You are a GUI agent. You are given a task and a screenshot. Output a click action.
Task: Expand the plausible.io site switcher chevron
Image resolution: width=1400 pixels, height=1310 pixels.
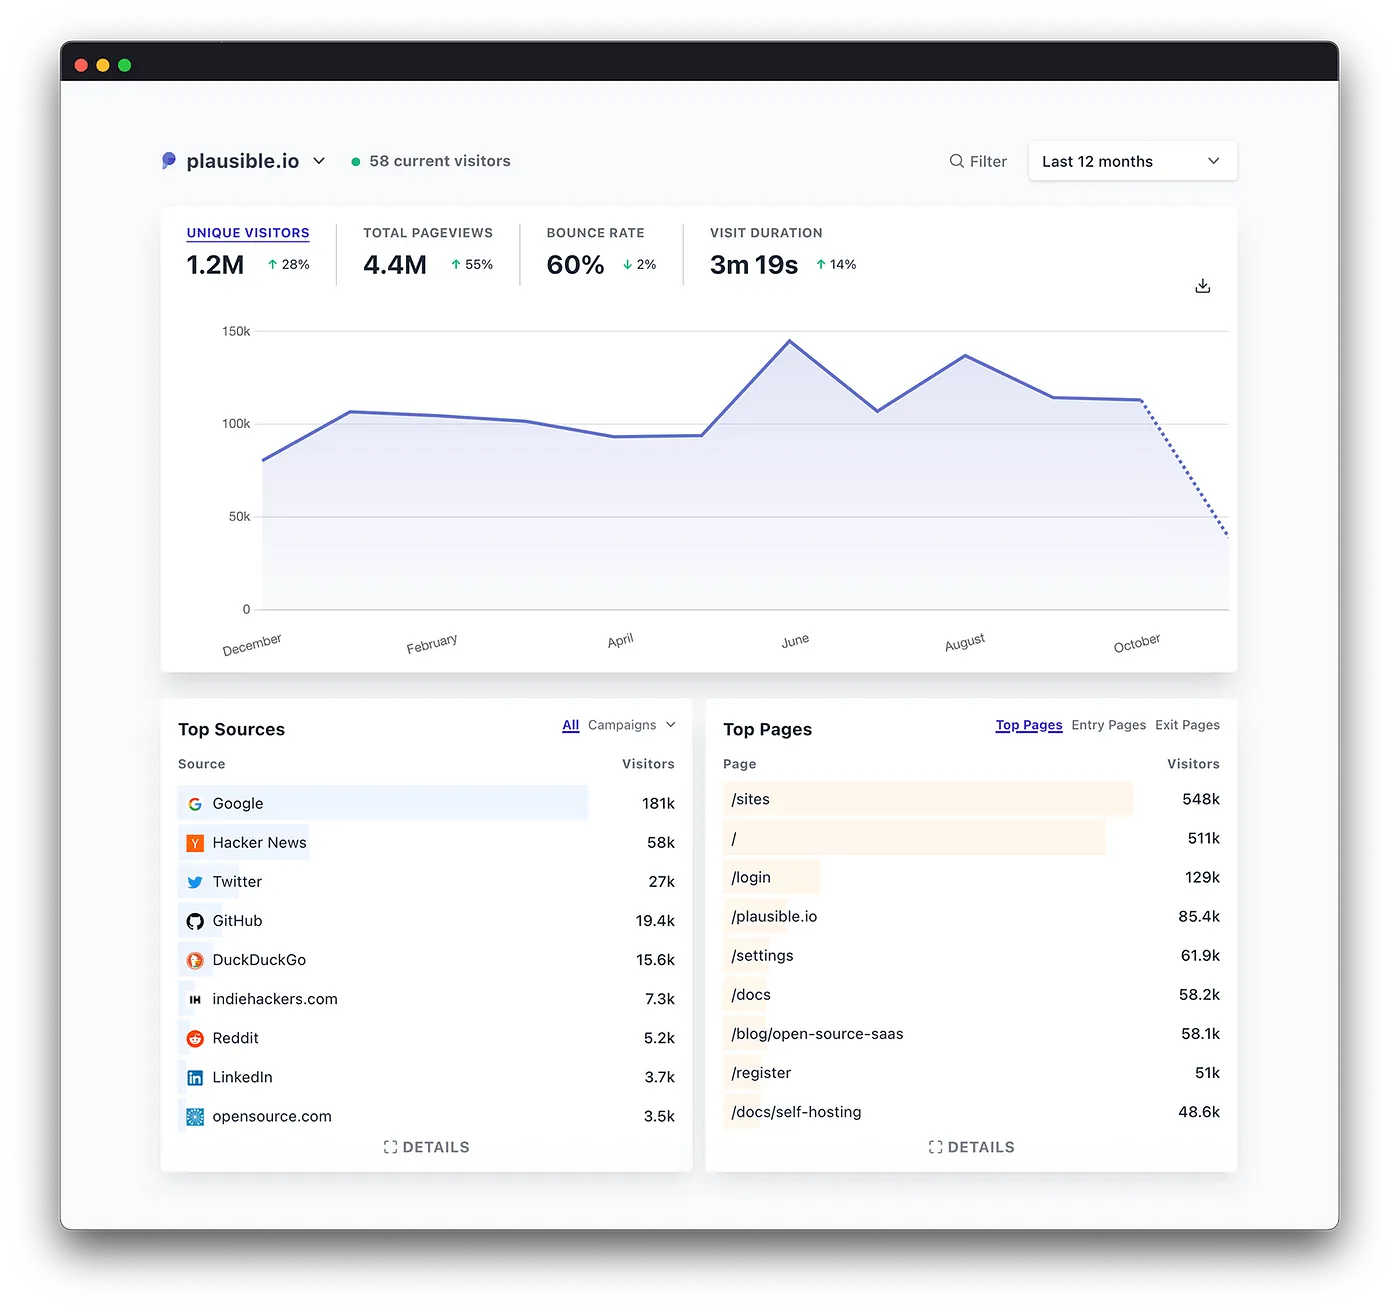pos(319,160)
